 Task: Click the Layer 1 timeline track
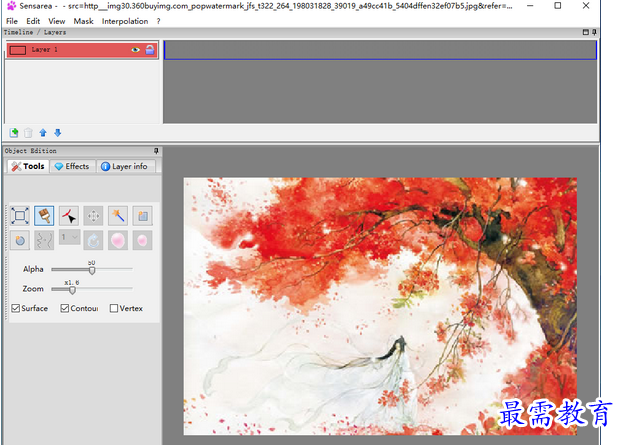pos(380,50)
